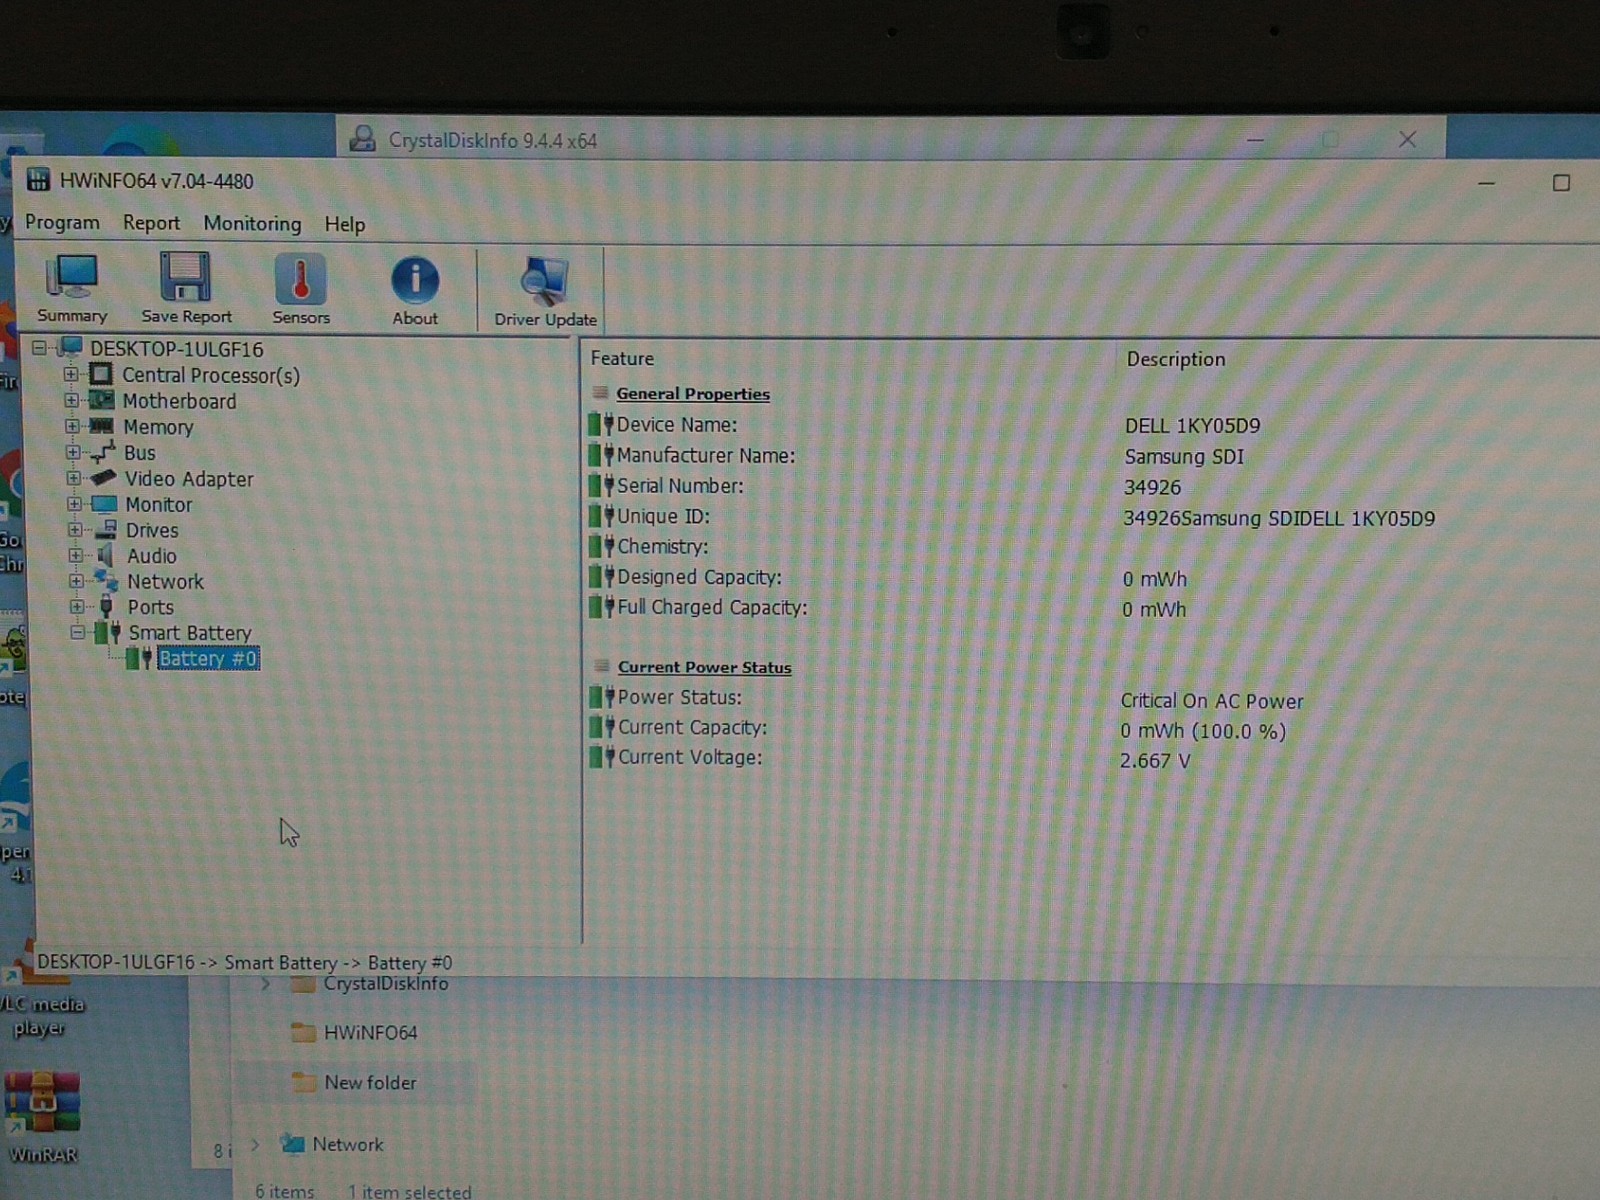
Task: Select the Monitor icon in tree
Action: 105,504
